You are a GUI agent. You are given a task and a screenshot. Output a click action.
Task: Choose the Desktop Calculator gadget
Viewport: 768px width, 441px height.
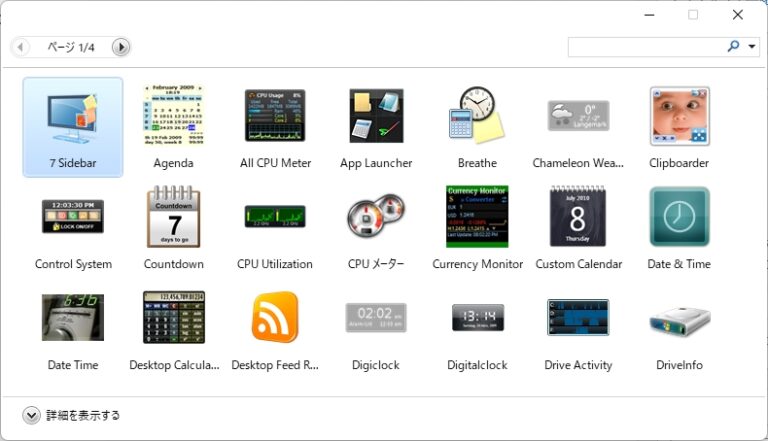click(173, 318)
